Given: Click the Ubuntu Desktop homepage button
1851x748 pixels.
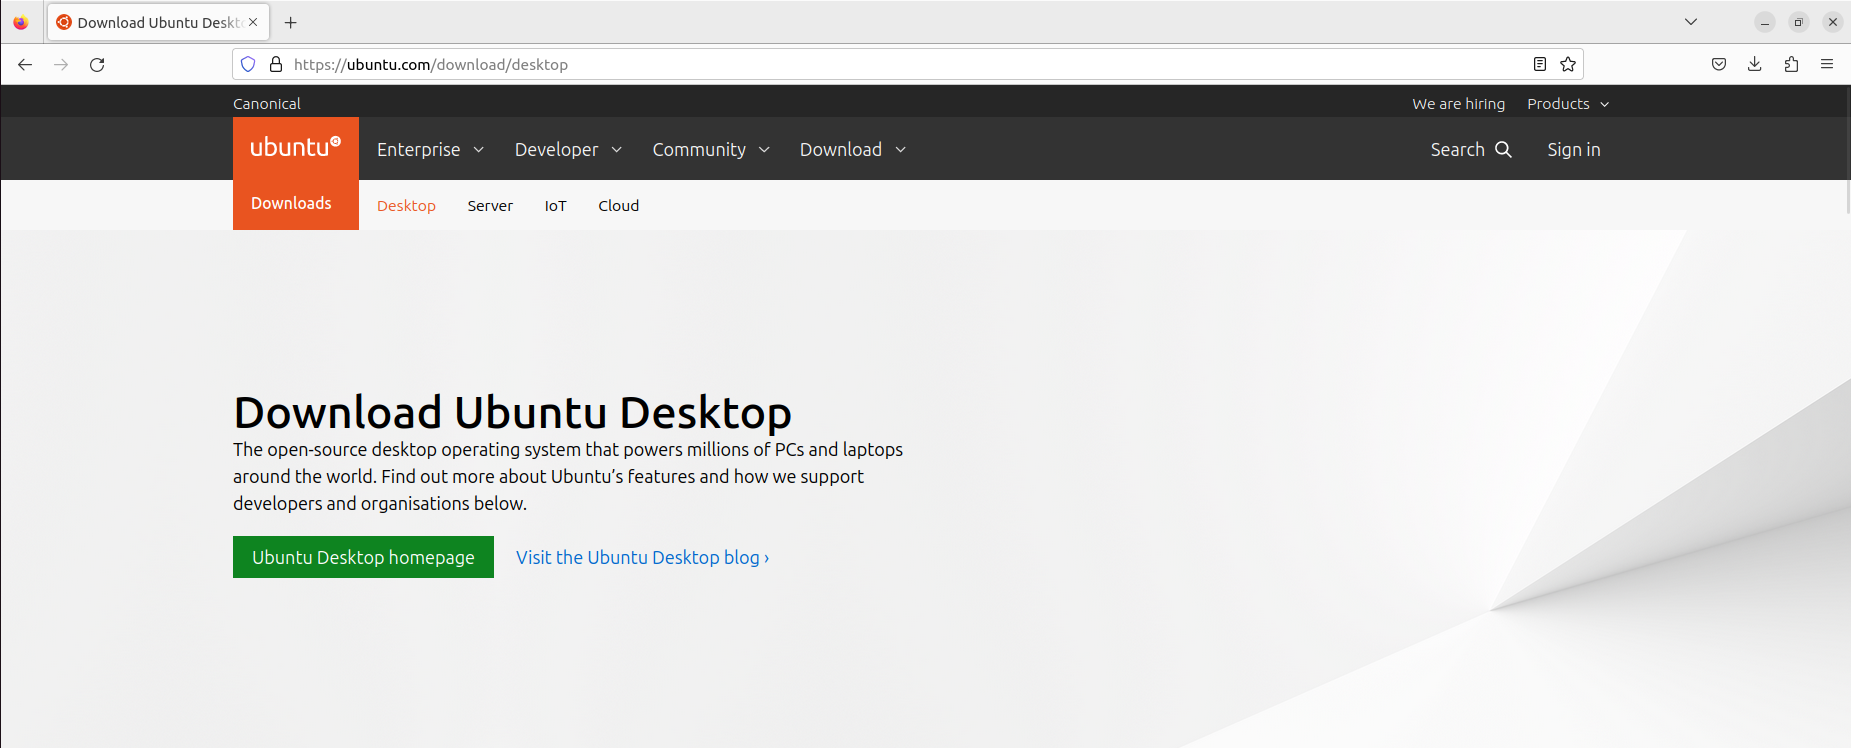Looking at the screenshot, I should (x=363, y=557).
